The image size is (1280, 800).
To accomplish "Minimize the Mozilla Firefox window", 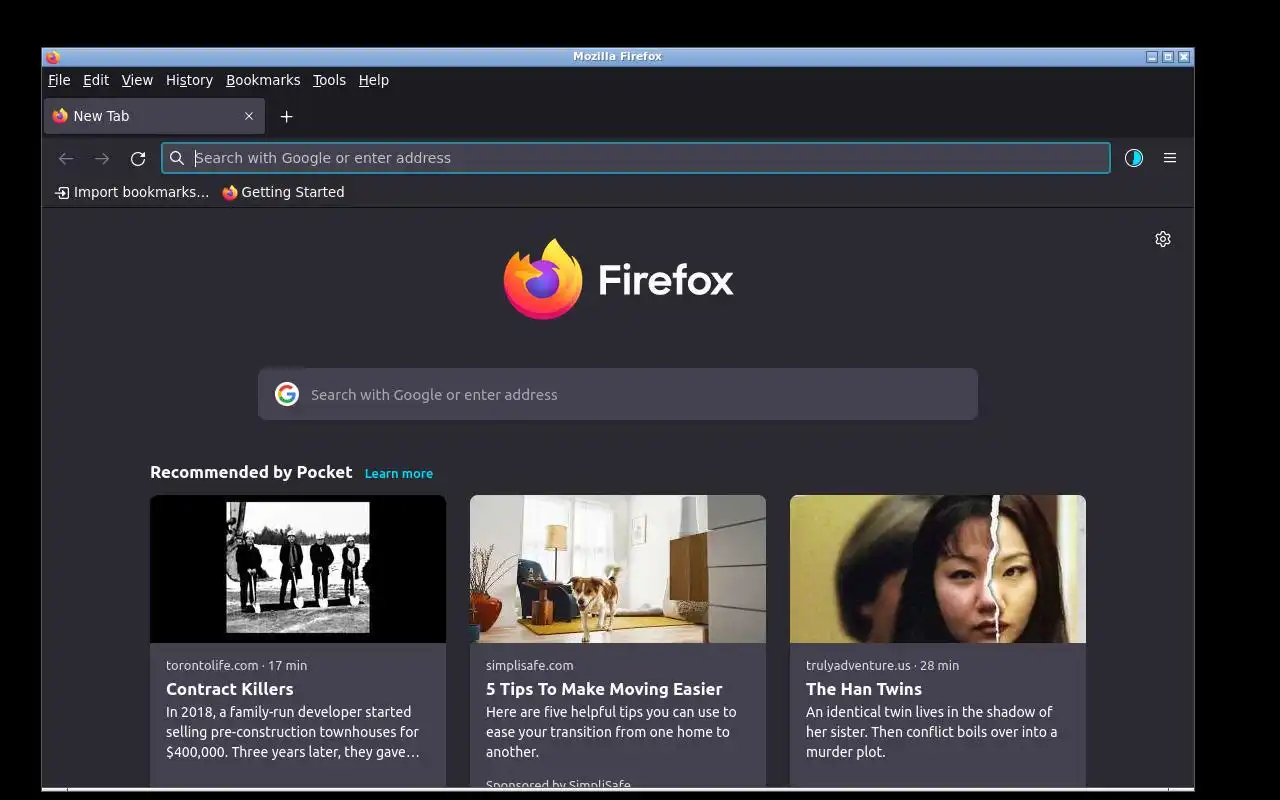I will [x=1152, y=57].
